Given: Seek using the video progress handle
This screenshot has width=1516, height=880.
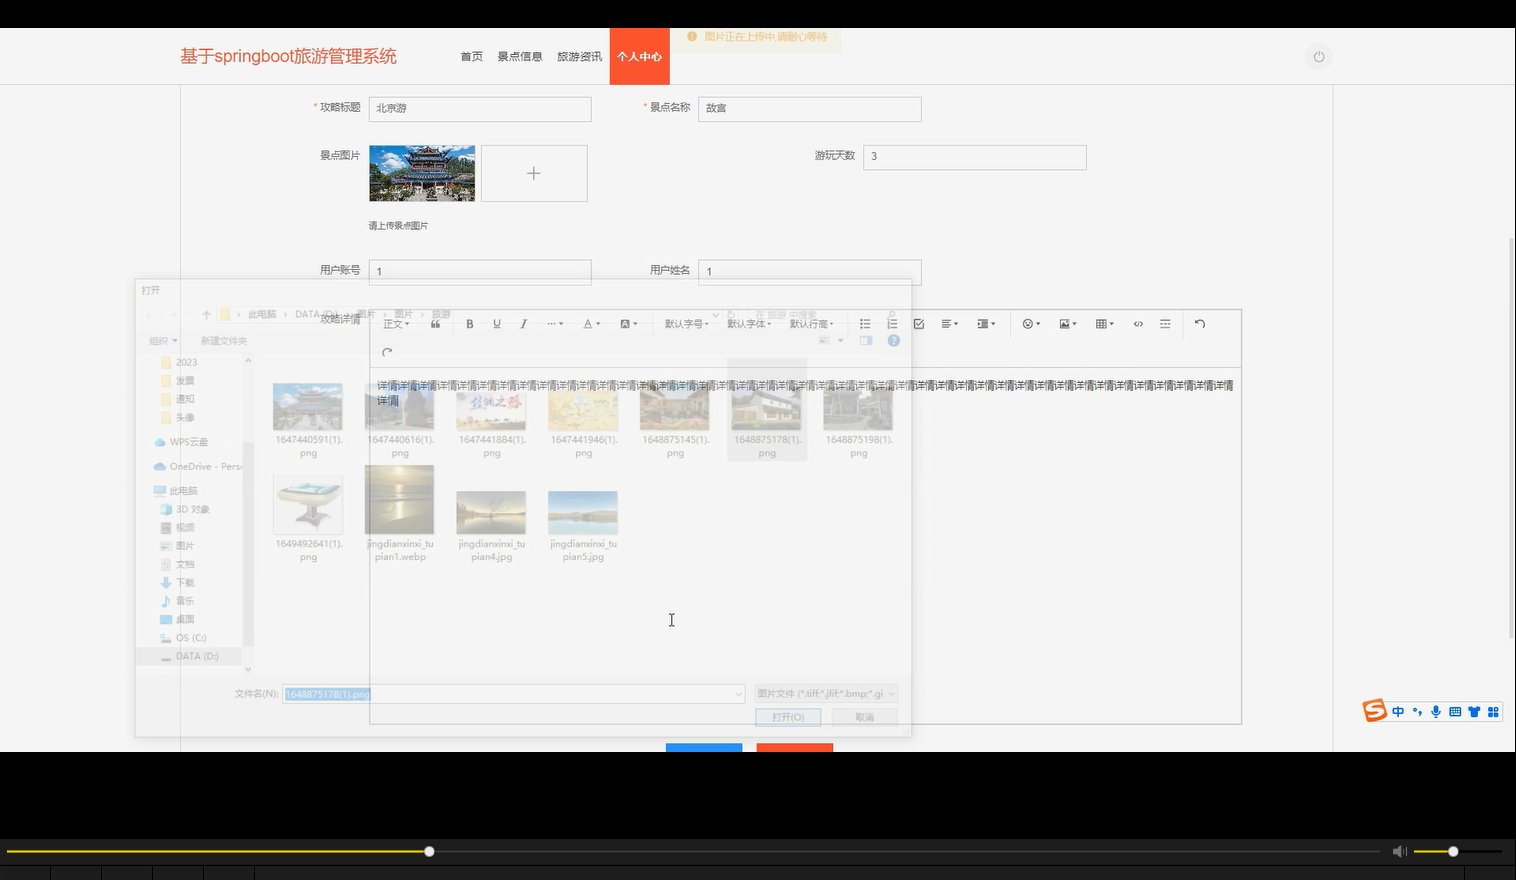Looking at the screenshot, I should pos(429,851).
